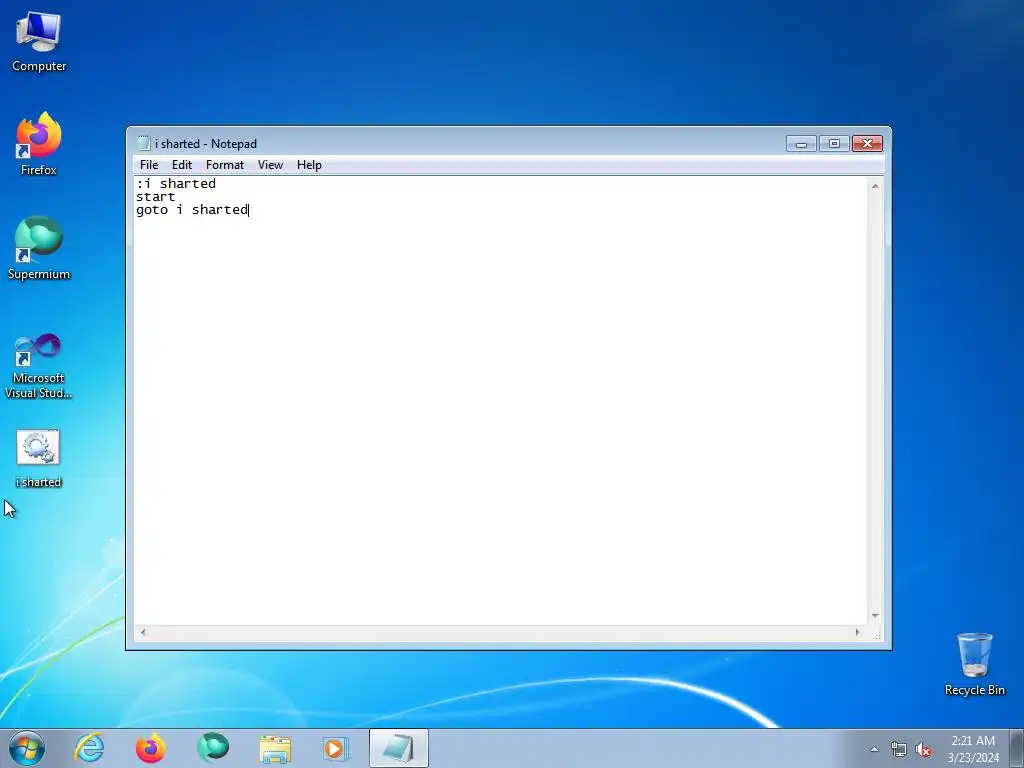1024x768 pixels.
Task: Click the horizontal scrollbar left arrow
Action: [x=143, y=632]
